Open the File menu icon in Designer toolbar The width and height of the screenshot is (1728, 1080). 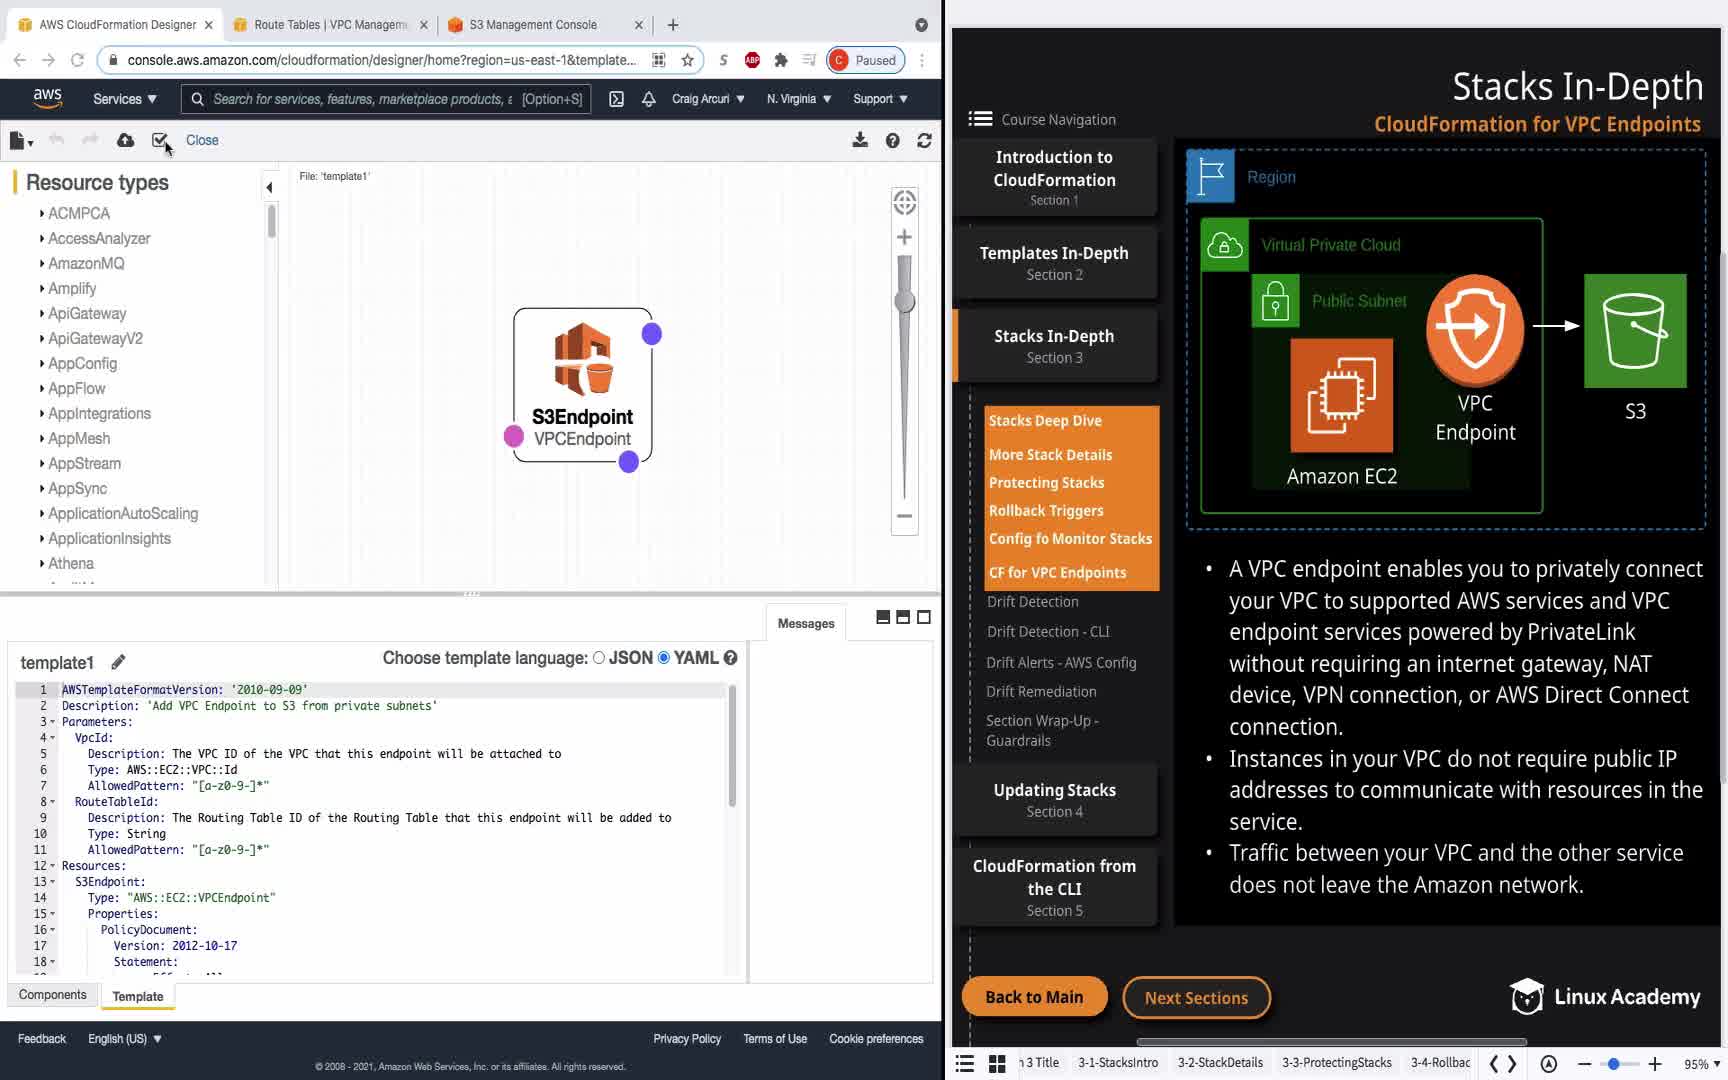20,141
